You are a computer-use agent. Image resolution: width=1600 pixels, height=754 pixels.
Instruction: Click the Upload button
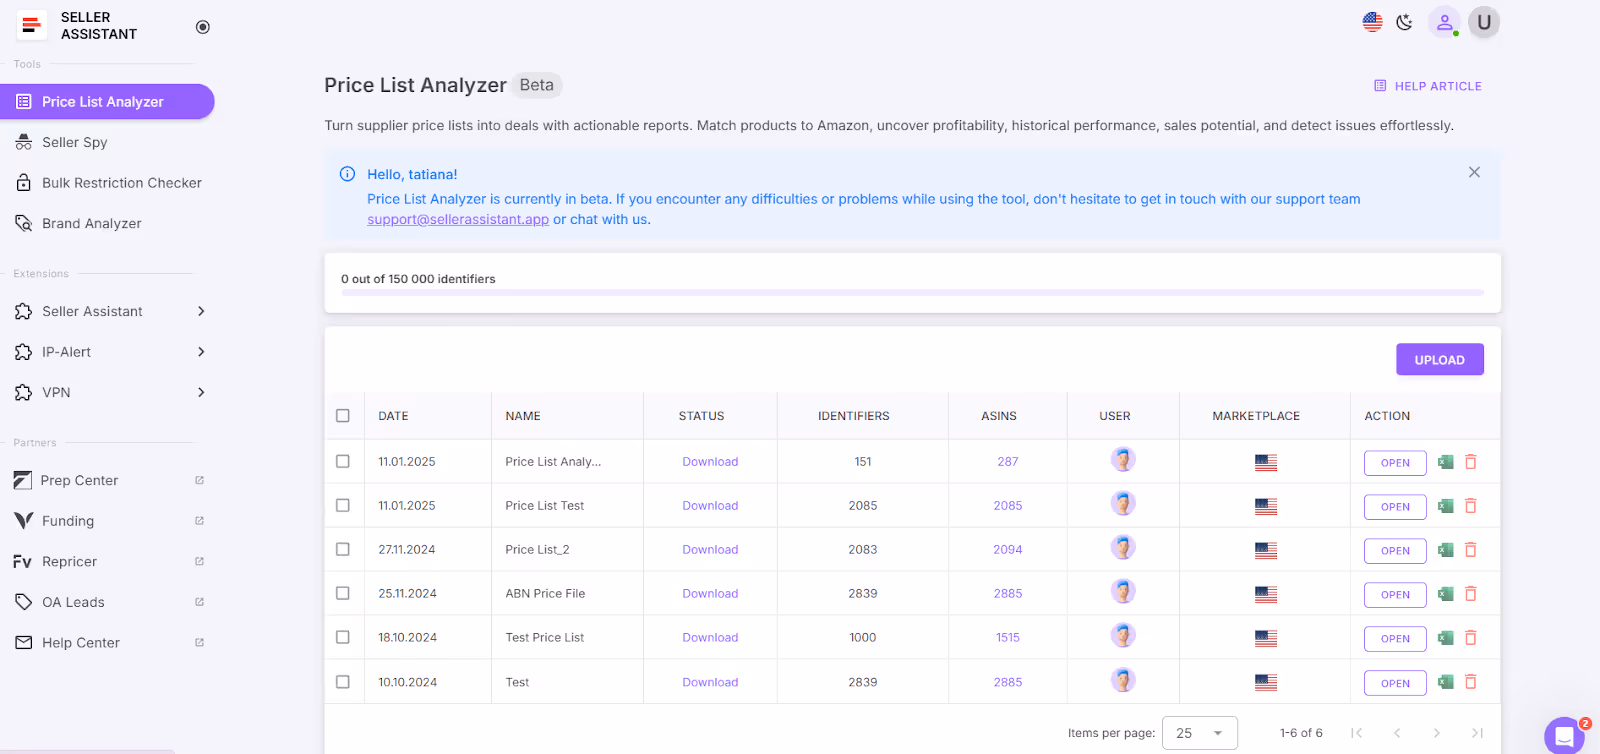point(1440,360)
